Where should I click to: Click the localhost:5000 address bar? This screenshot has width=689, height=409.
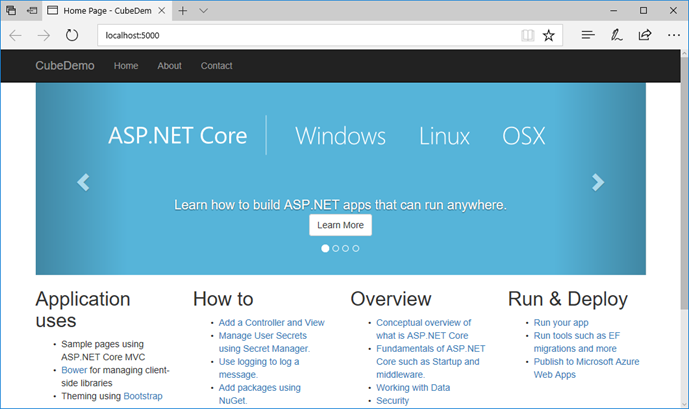click(300, 35)
